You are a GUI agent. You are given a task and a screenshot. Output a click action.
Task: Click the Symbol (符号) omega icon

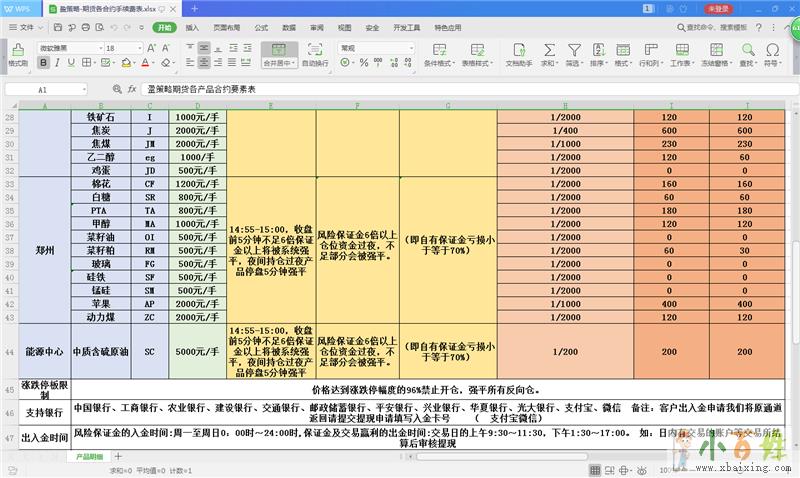tap(774, 51)
